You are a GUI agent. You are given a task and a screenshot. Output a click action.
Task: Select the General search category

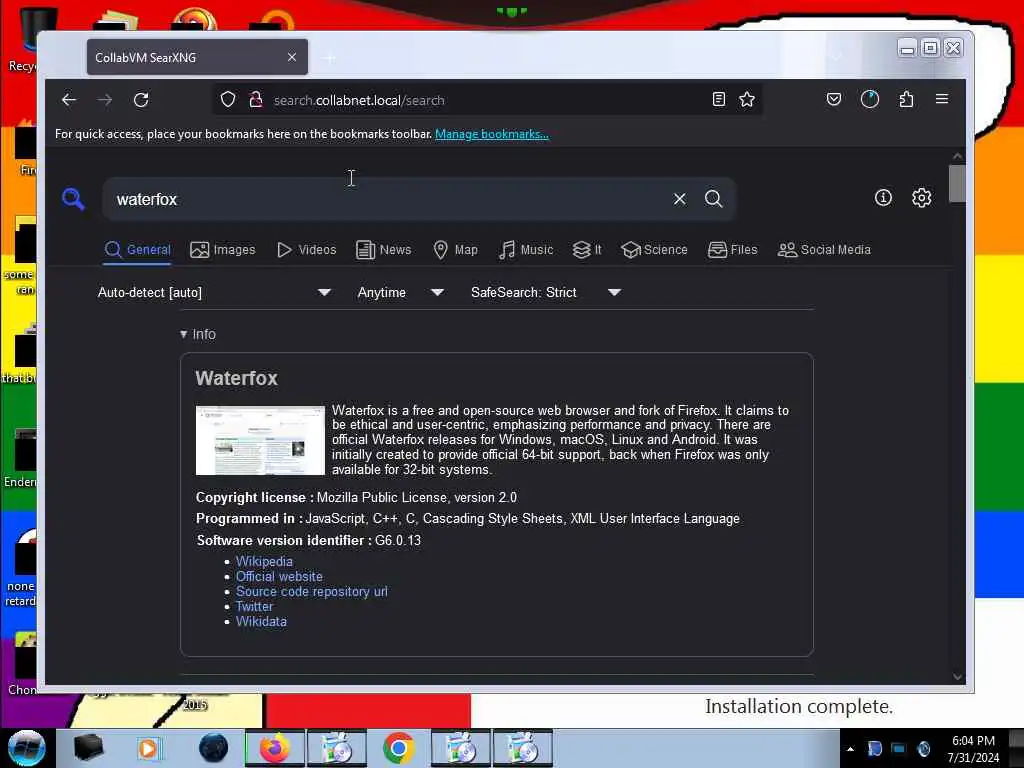[138, 249]
